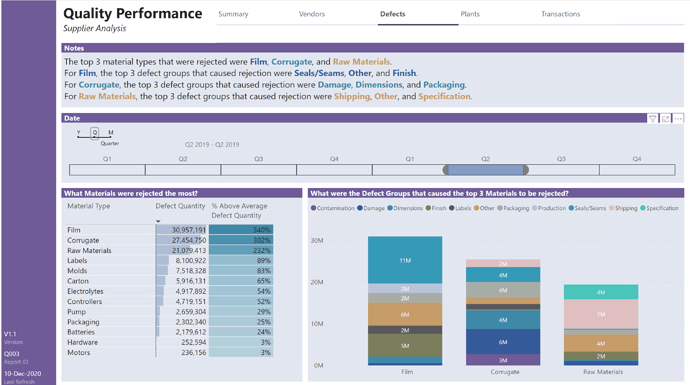Click the Material Type column header
This screenshot has height=385, width=690.
pyautogui.click(x=88, y=206)
